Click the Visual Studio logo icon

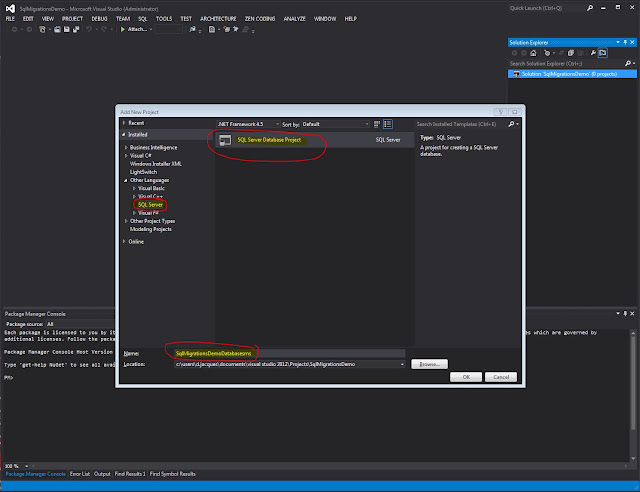tap(10, 8)
